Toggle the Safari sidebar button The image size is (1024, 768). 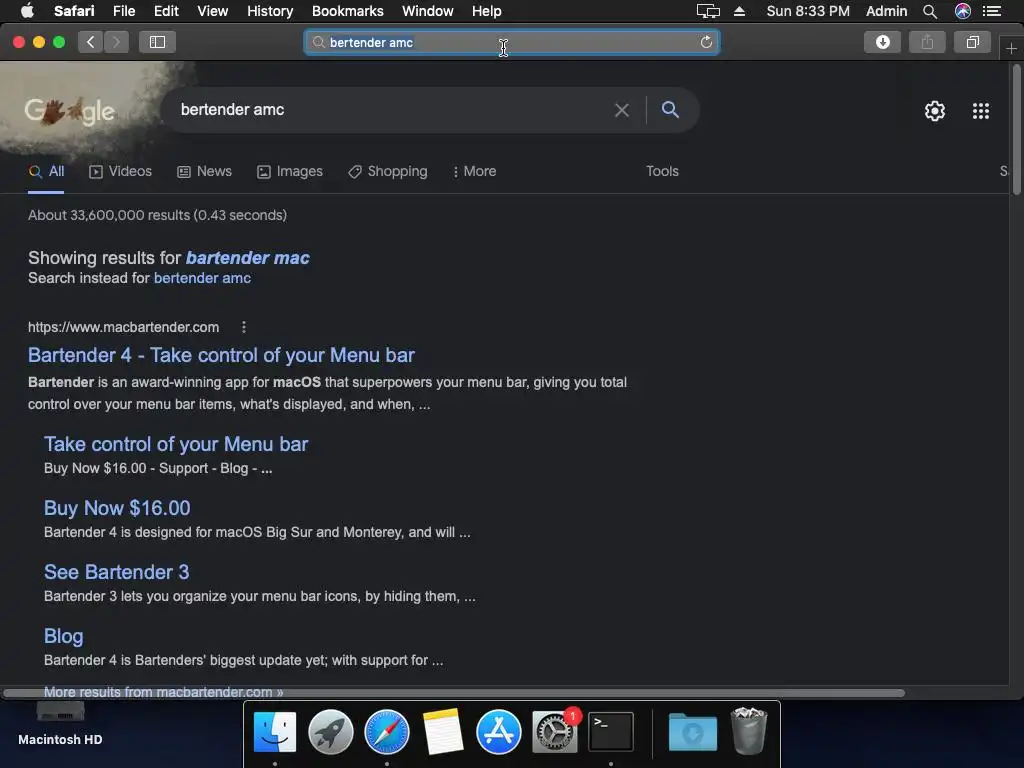[x=157, y=42]
